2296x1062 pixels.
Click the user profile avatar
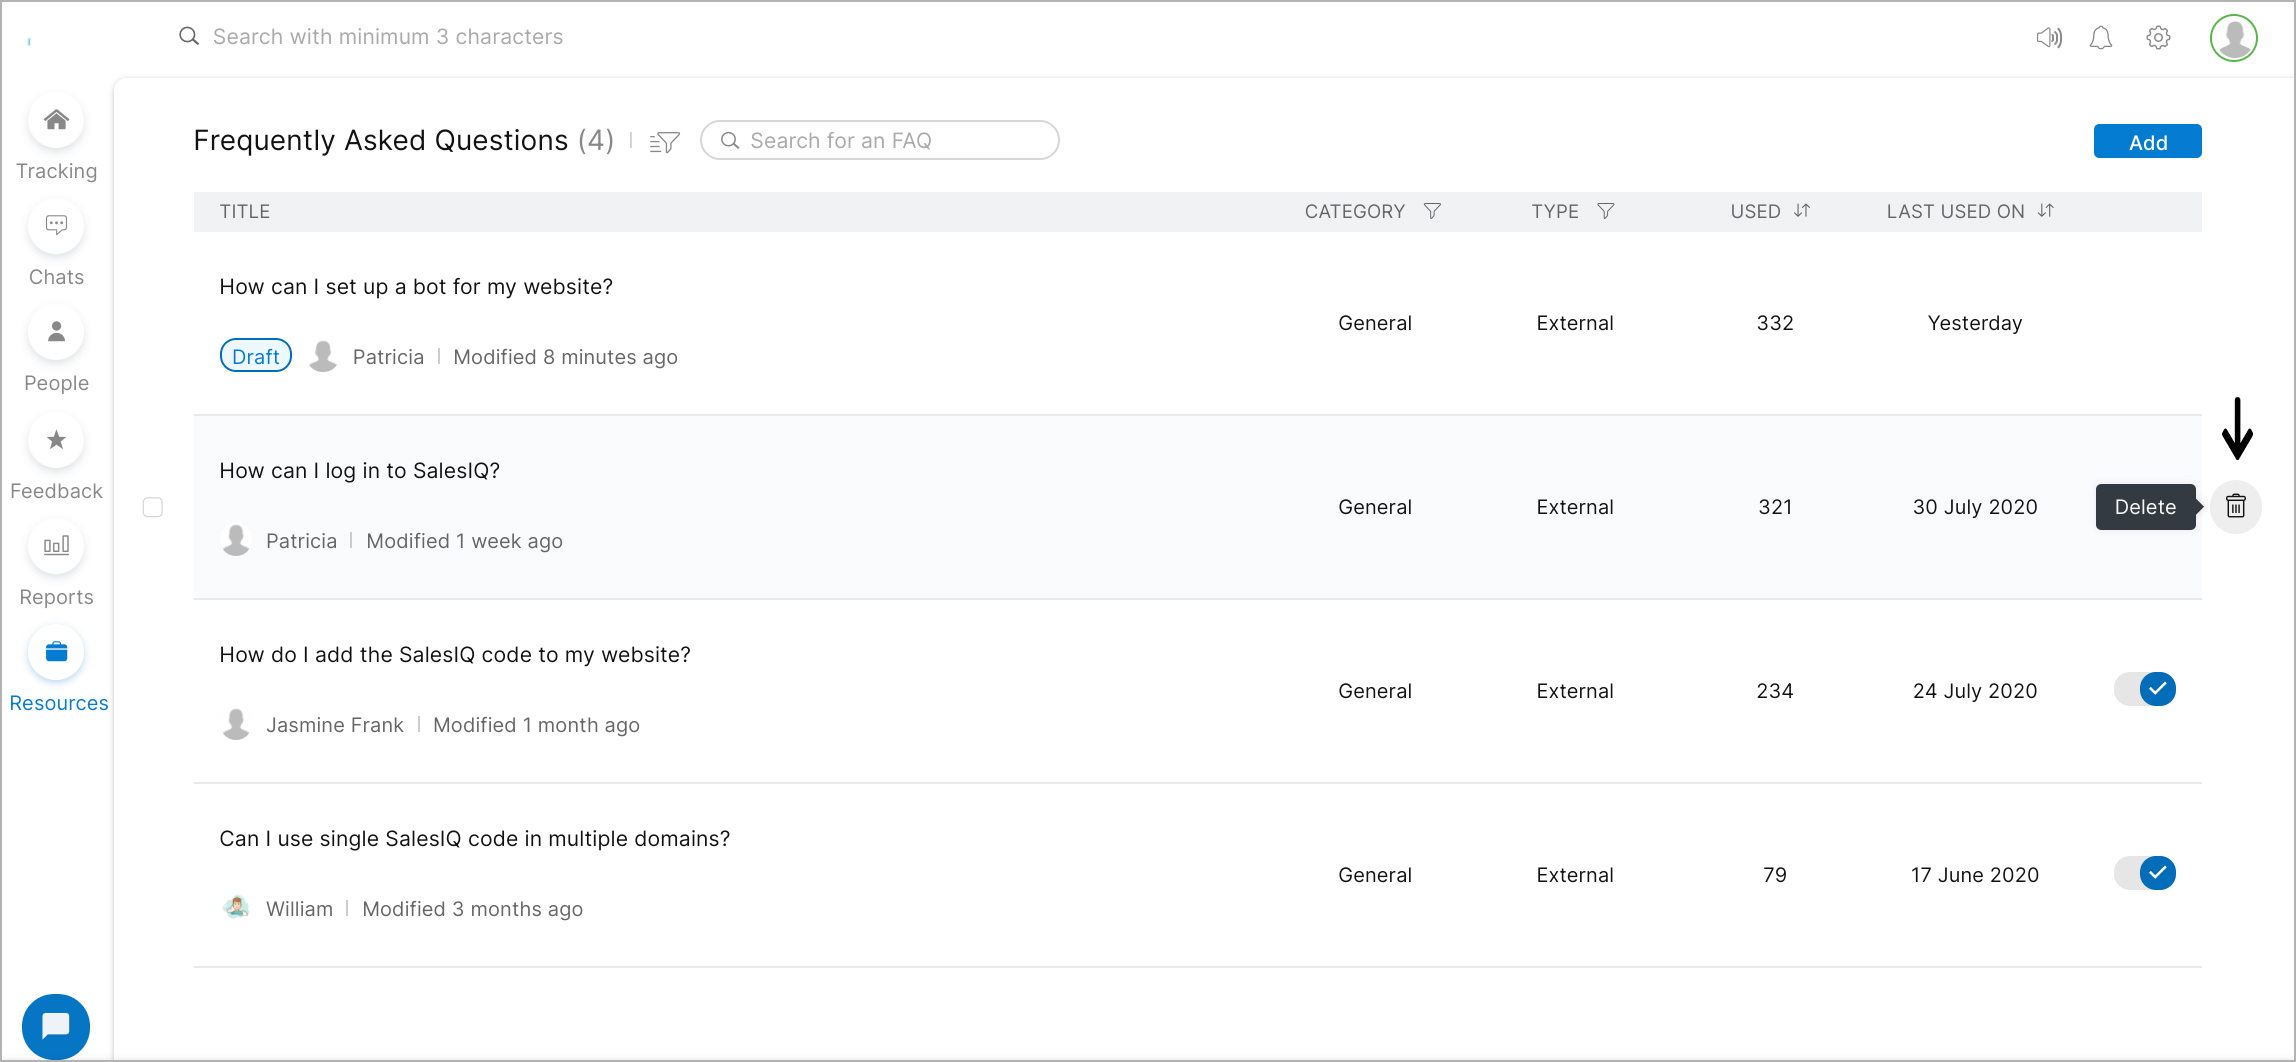click(2233, 38)
